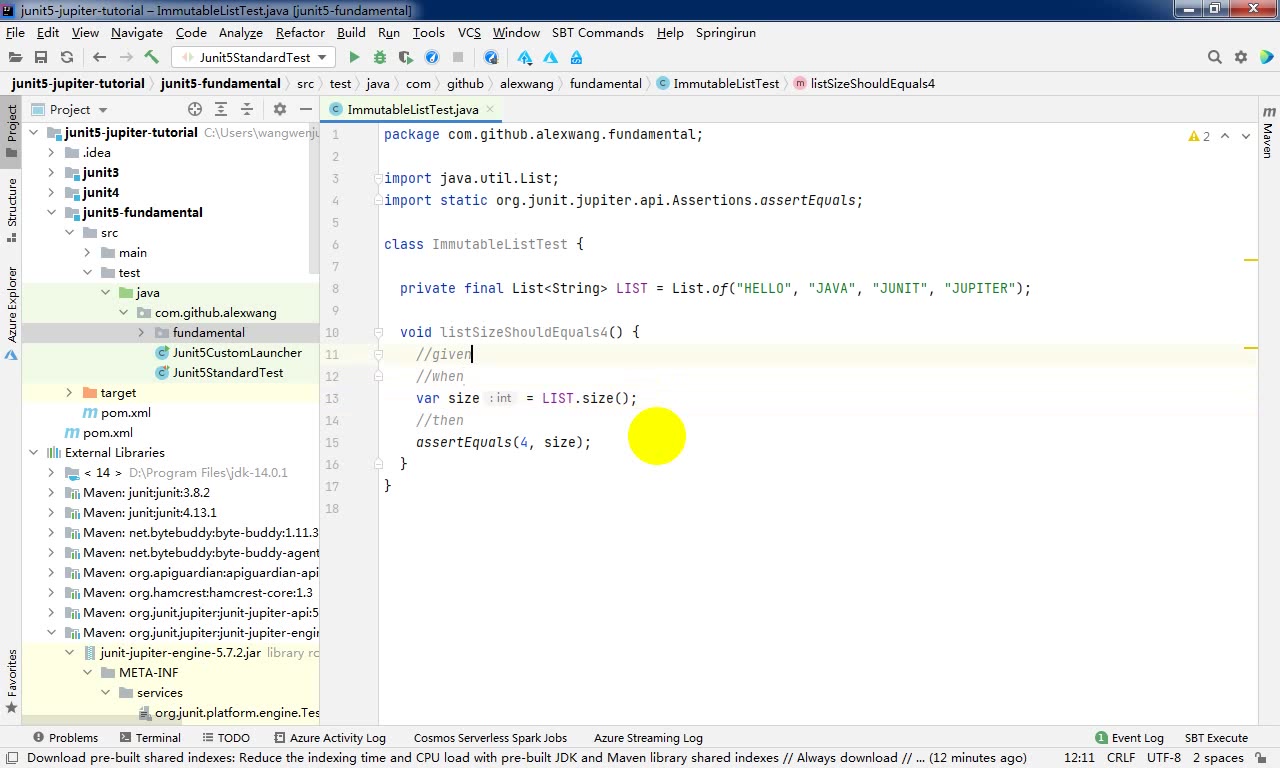Click the colorful icon at toolbar's far right
1280x768 pixels.
pos(1265,57)
